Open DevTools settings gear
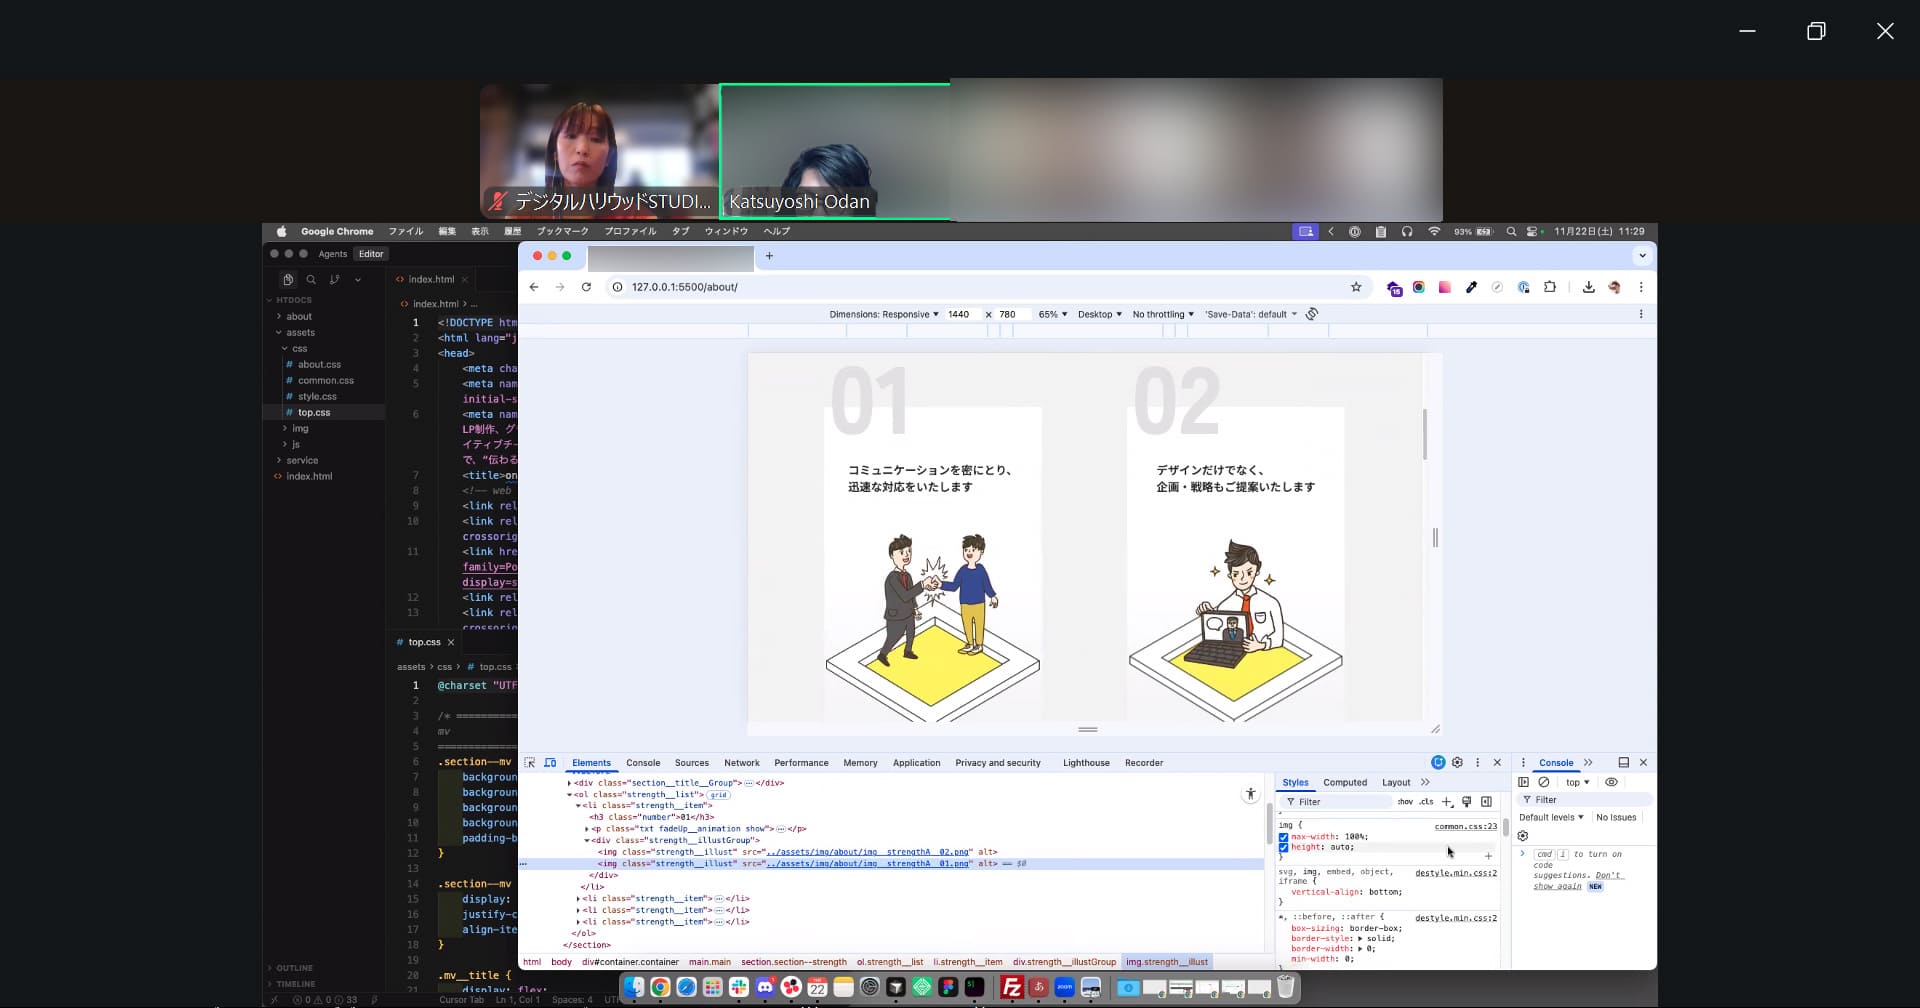Viewport: 1920px width, 1008px height. [1457, 763]
